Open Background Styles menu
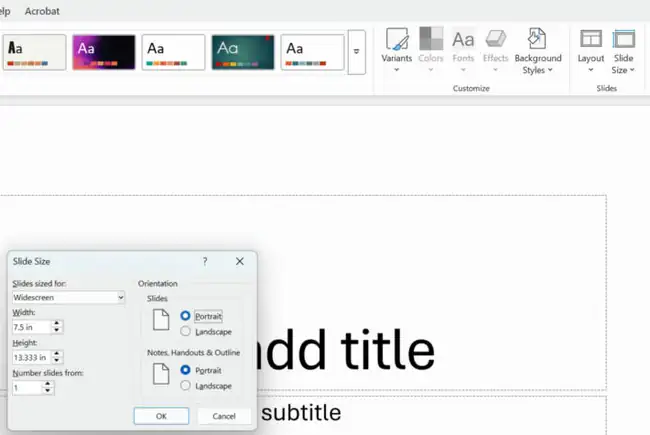 click(538, 51)
